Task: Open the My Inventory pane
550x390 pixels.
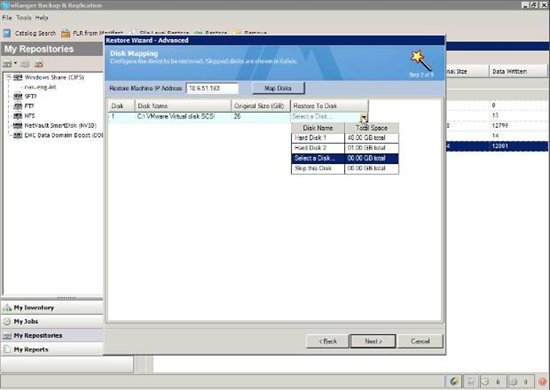Action: pyautogui.click(x=52, y=308)
